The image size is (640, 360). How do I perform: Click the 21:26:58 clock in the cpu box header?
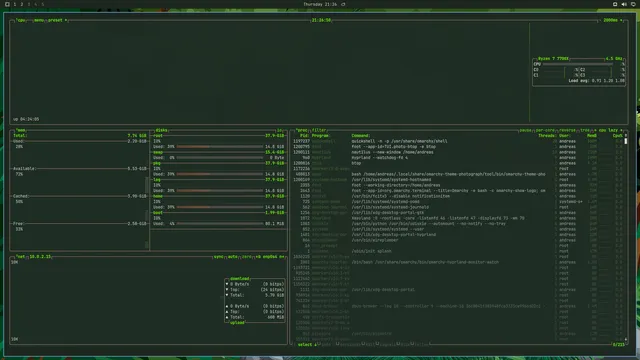coord(321,20)
